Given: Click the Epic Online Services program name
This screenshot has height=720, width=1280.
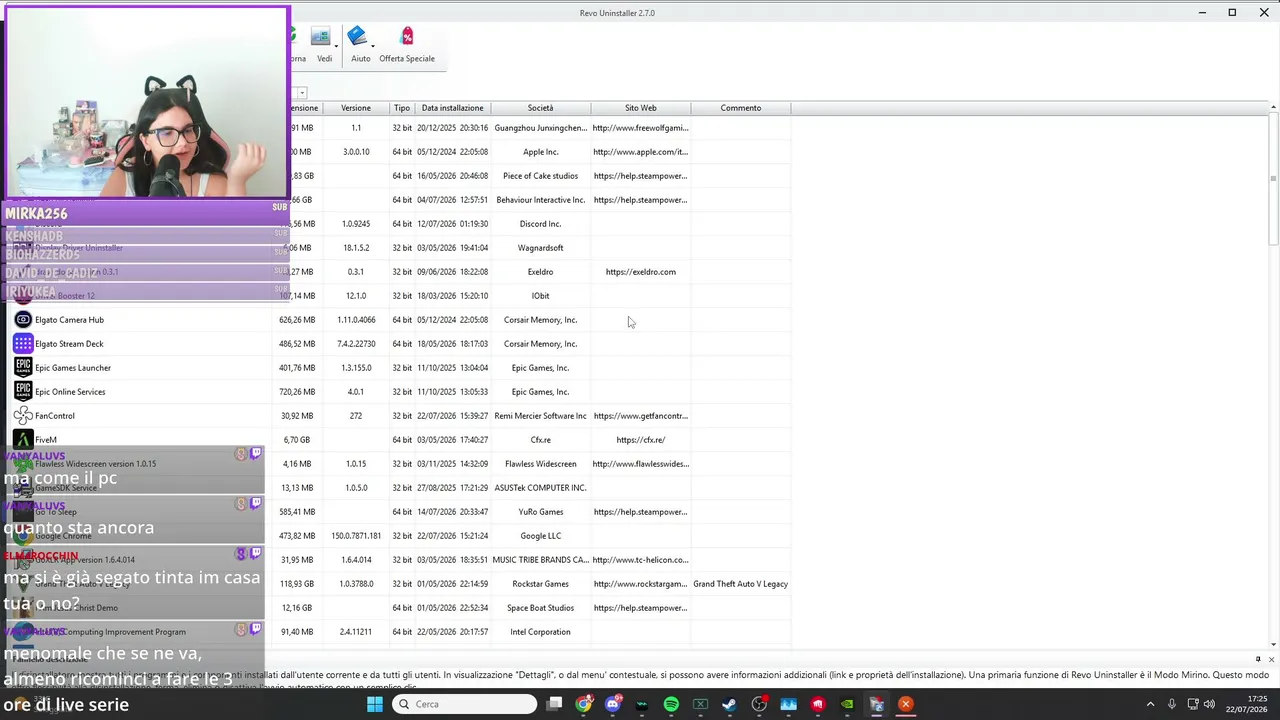Looking at the screenshot, I should pos(70,392).
